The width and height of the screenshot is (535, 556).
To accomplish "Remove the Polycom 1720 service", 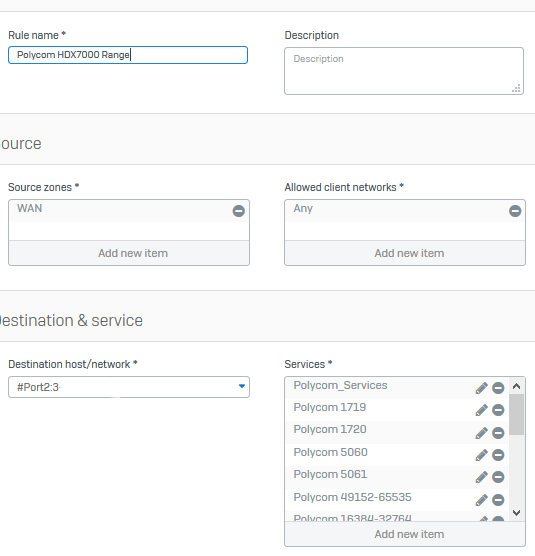I will click(498, 433).
